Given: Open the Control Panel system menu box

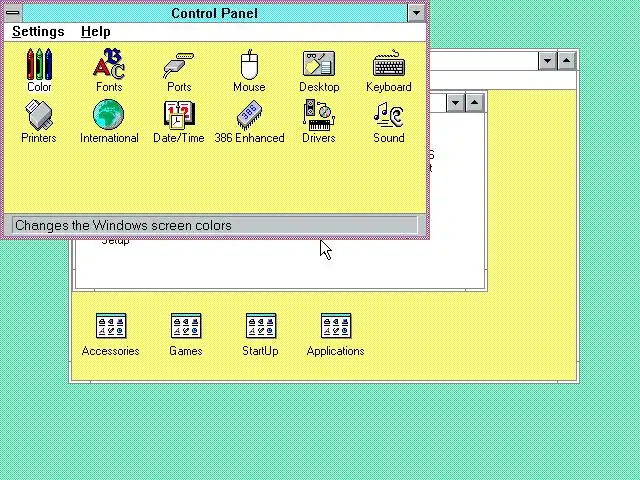Looking at the screenshot, I should pyautogui.click(x=13, y=13).
